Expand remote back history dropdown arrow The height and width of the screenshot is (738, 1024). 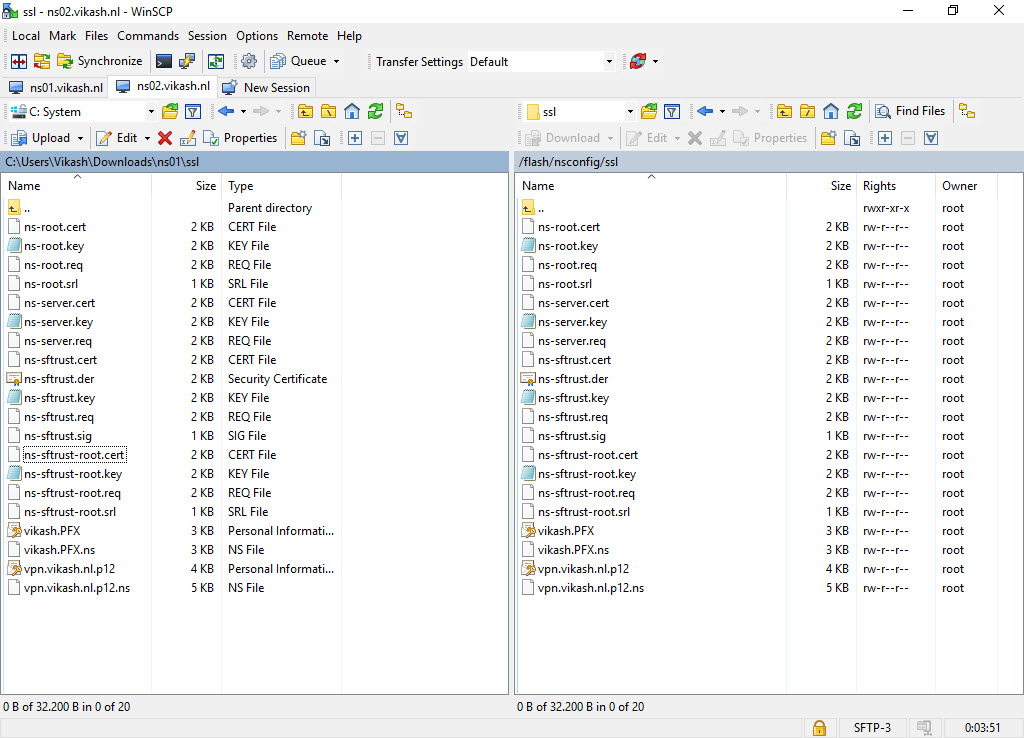722,112
